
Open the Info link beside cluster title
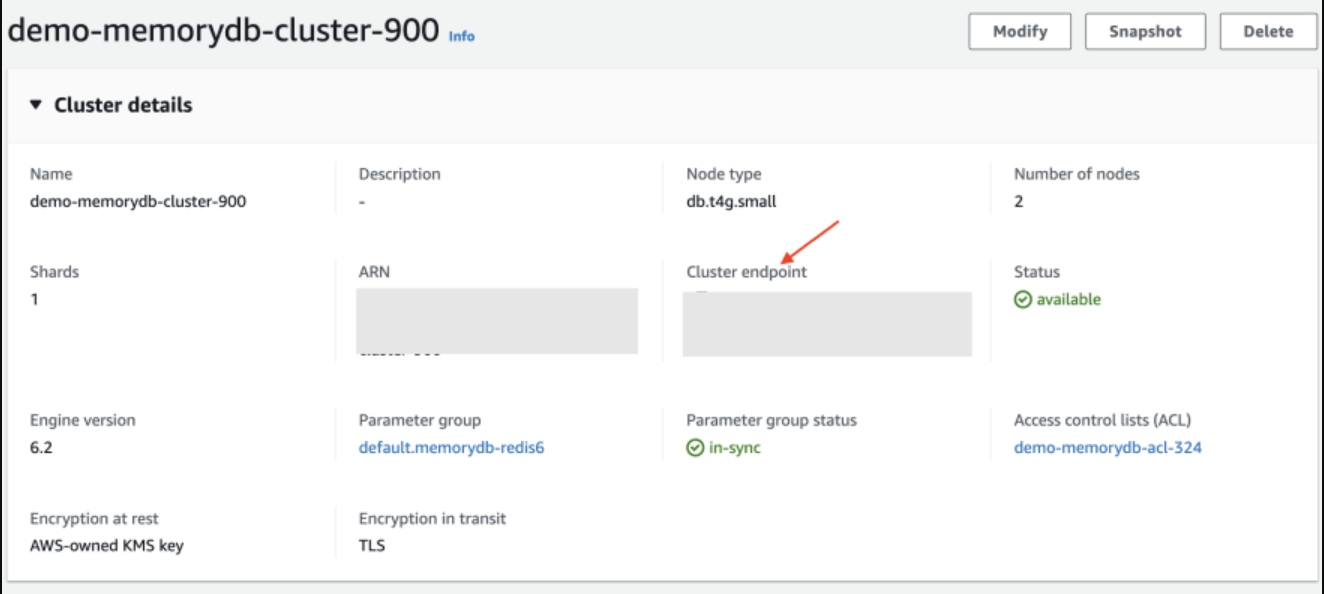pos(462,36)
